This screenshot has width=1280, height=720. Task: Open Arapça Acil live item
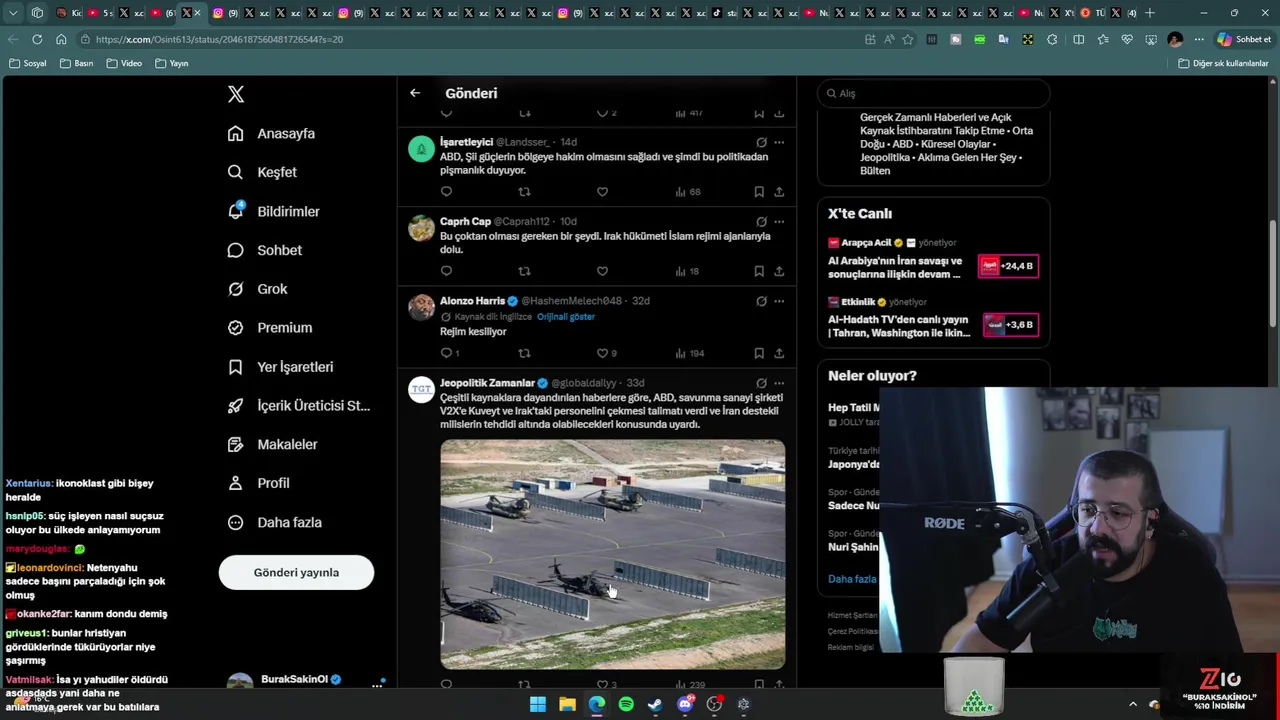tap(933, 261)
